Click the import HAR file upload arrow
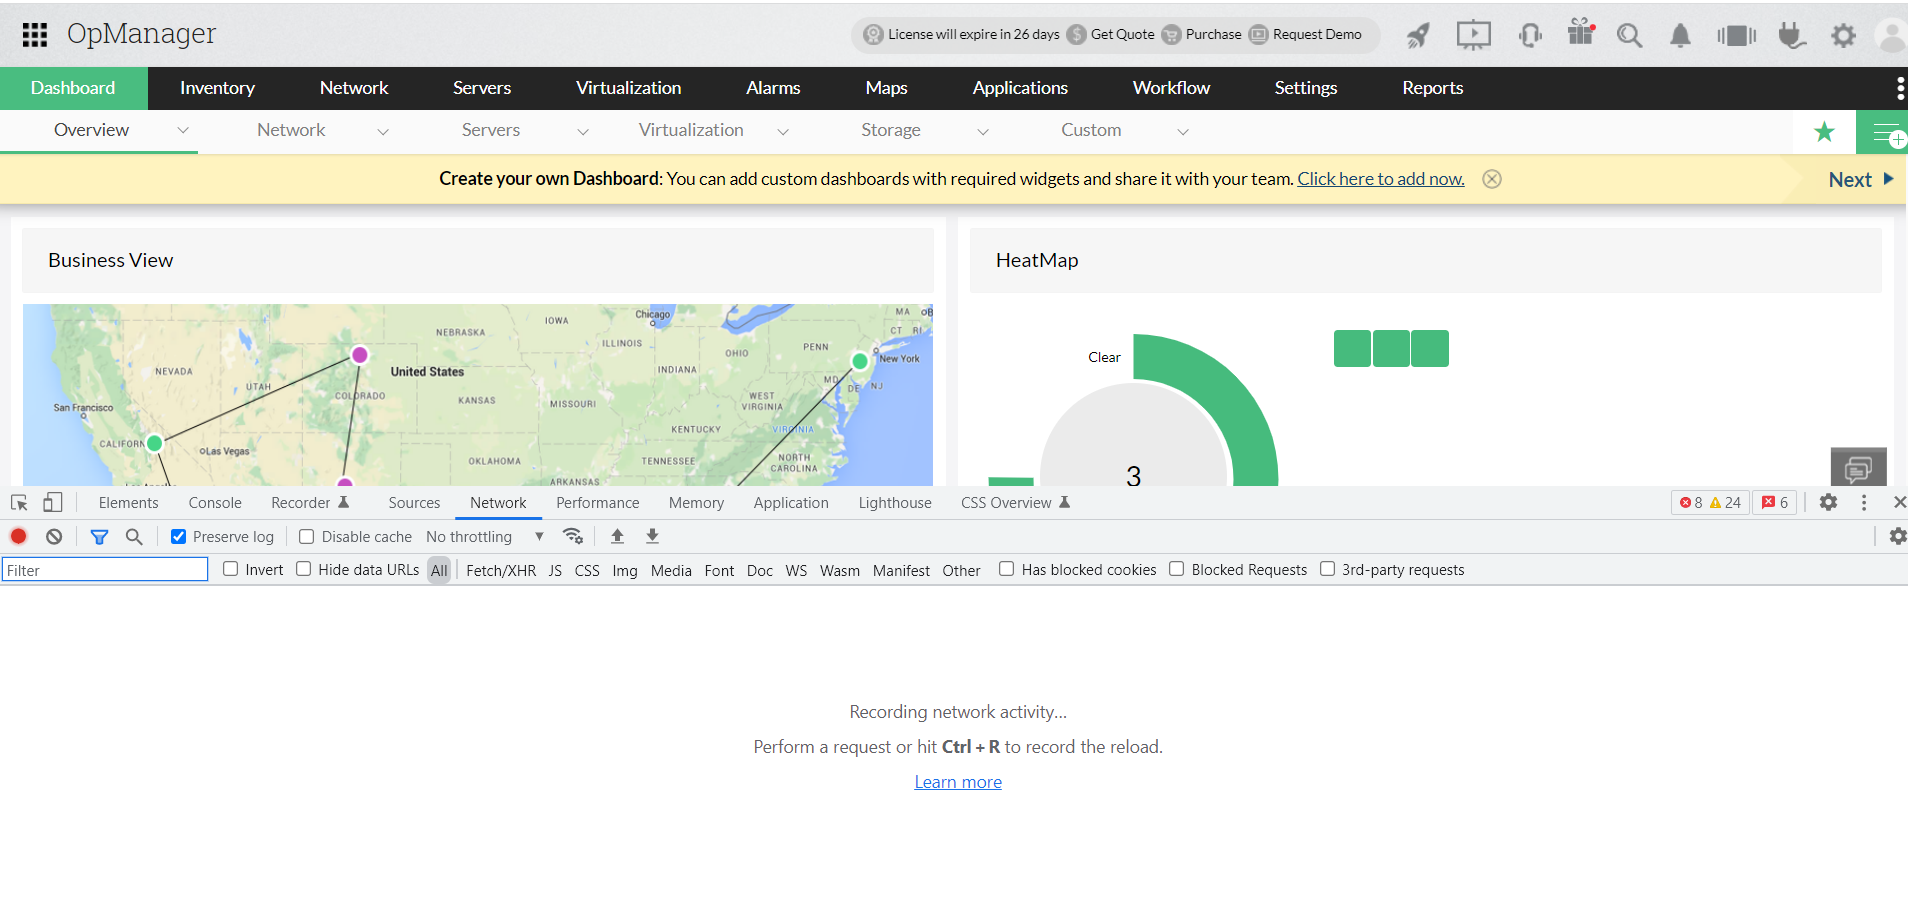The width and height of the screenshot is (1908, 901). click(617, 537)
